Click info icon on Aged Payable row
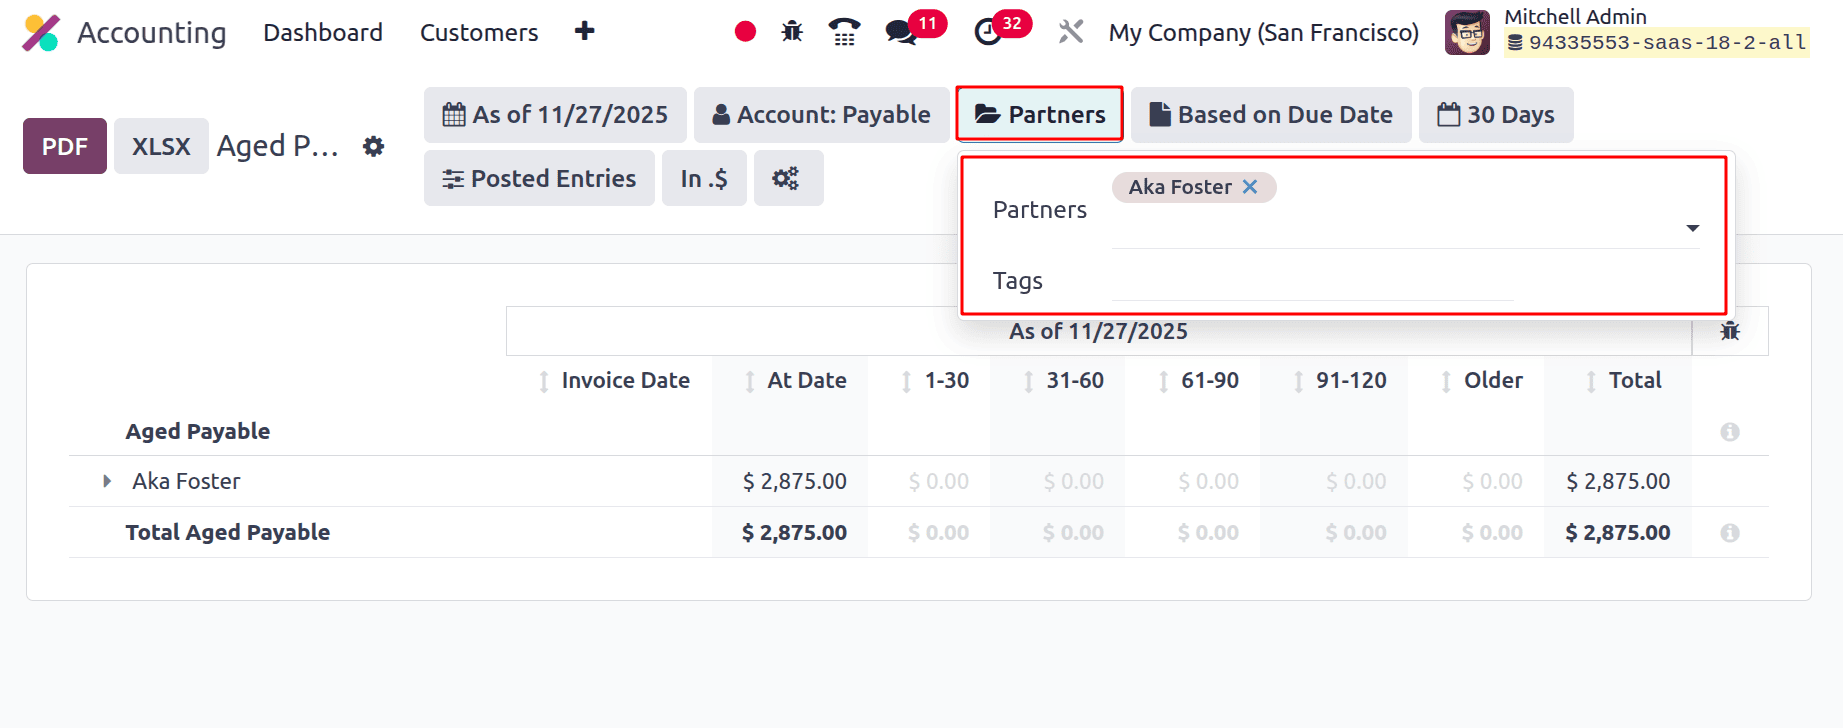 click(x=1730, y=432)
